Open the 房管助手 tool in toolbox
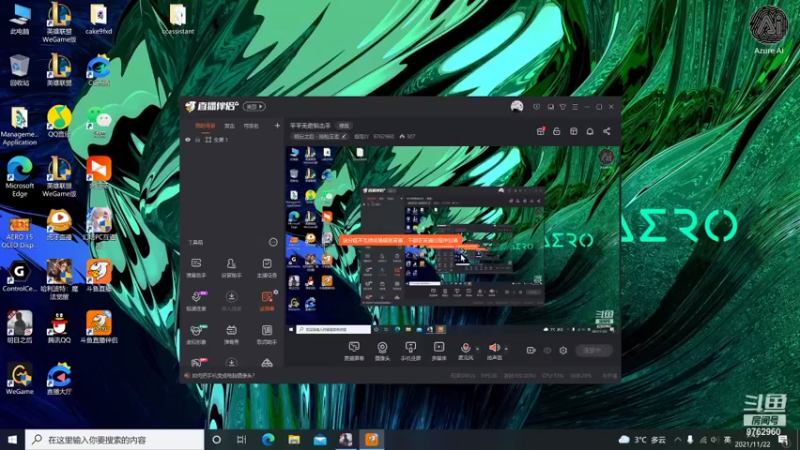The image size is (800, 450). (231, 268)
